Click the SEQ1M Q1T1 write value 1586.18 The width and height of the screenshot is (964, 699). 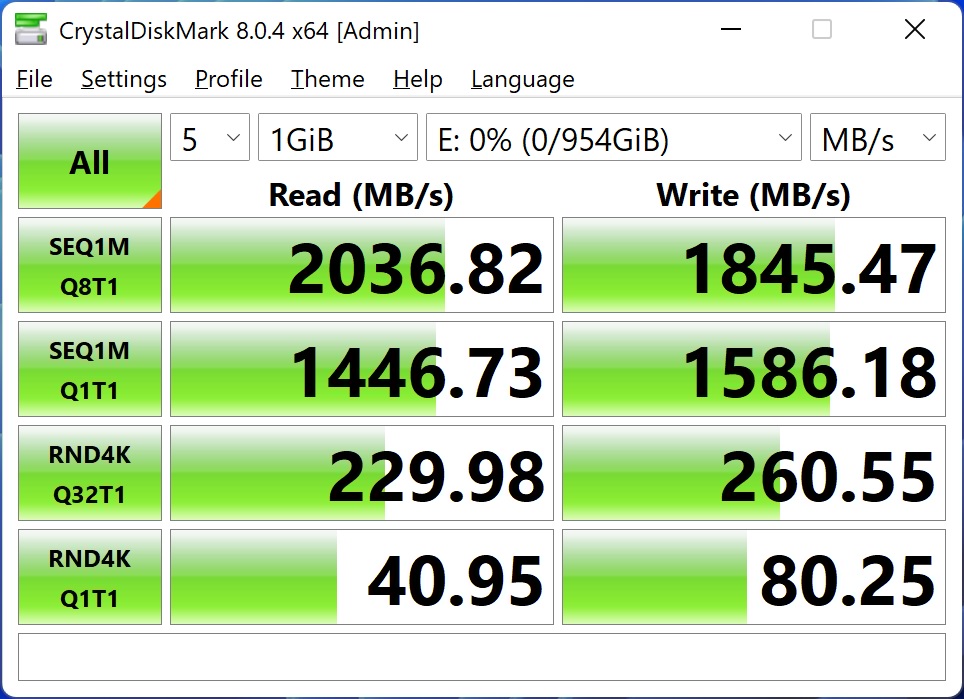[x=754, y=369]
